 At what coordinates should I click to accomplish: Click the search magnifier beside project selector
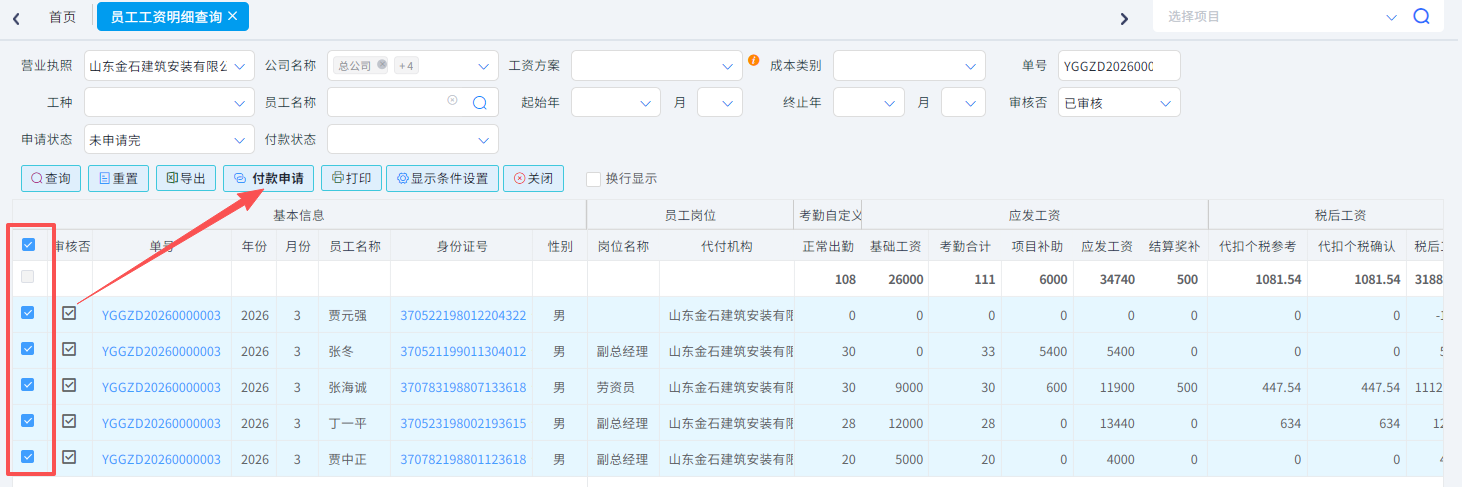(x=1421, y=17)
